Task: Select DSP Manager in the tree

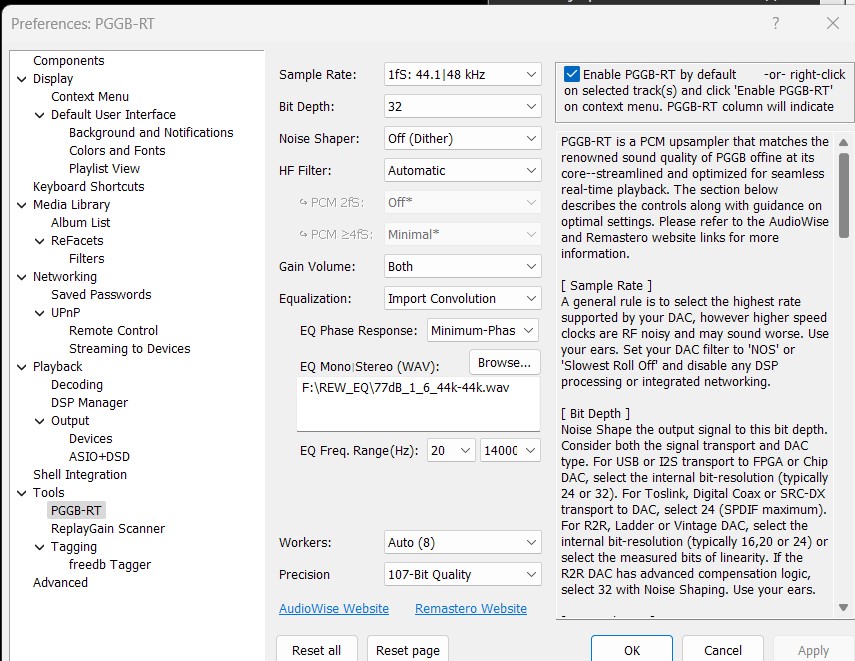Action: click(x=89, y=403)
